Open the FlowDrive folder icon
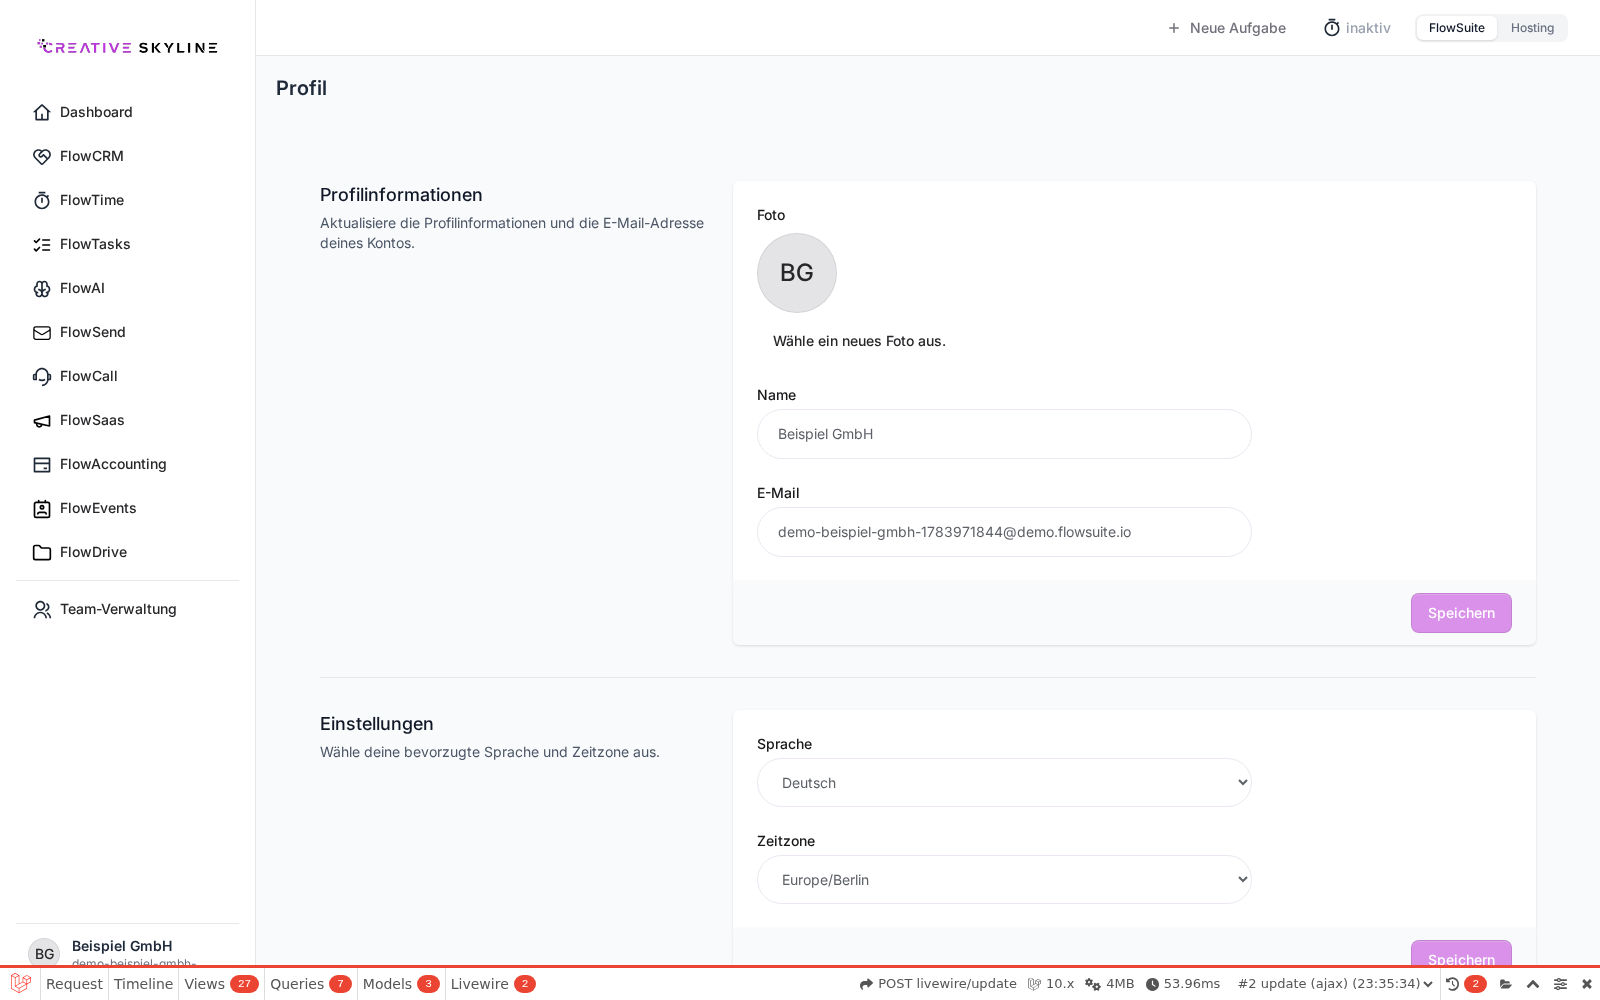 42,552
